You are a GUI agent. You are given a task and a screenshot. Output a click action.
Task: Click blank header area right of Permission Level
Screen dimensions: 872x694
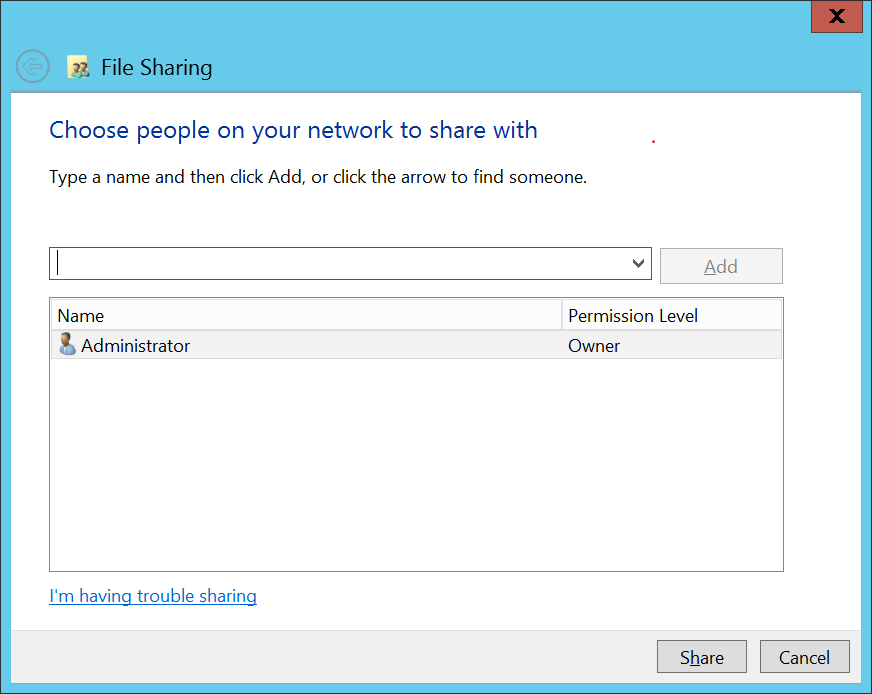pos(750,316)
